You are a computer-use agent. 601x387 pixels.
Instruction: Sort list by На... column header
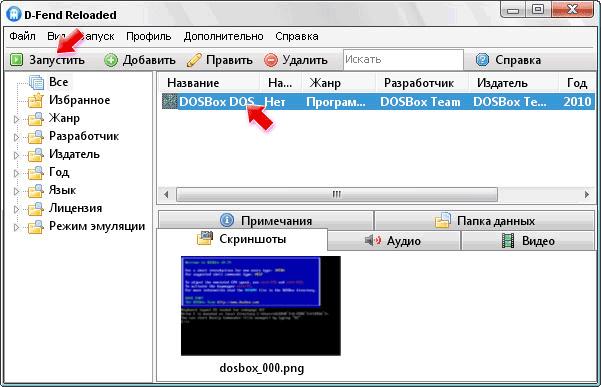point(281,83)
